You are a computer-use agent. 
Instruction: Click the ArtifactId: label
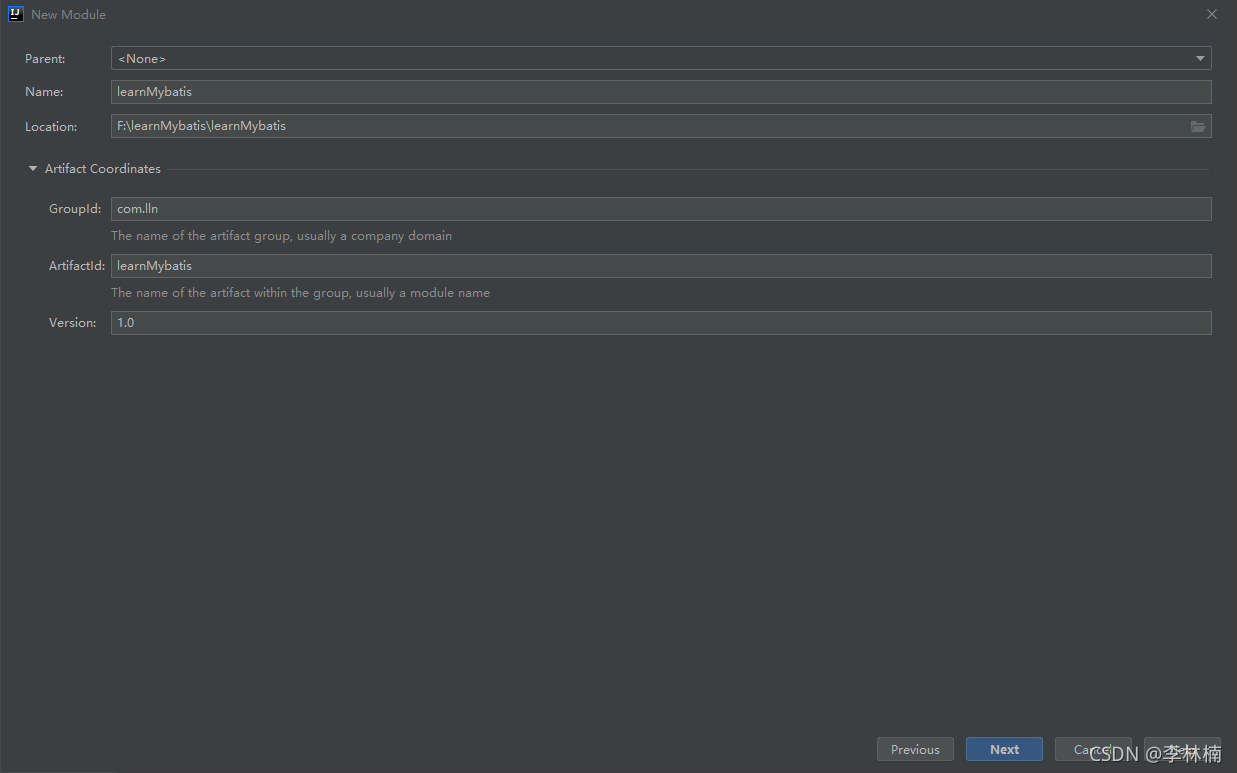tap(77, 266)
